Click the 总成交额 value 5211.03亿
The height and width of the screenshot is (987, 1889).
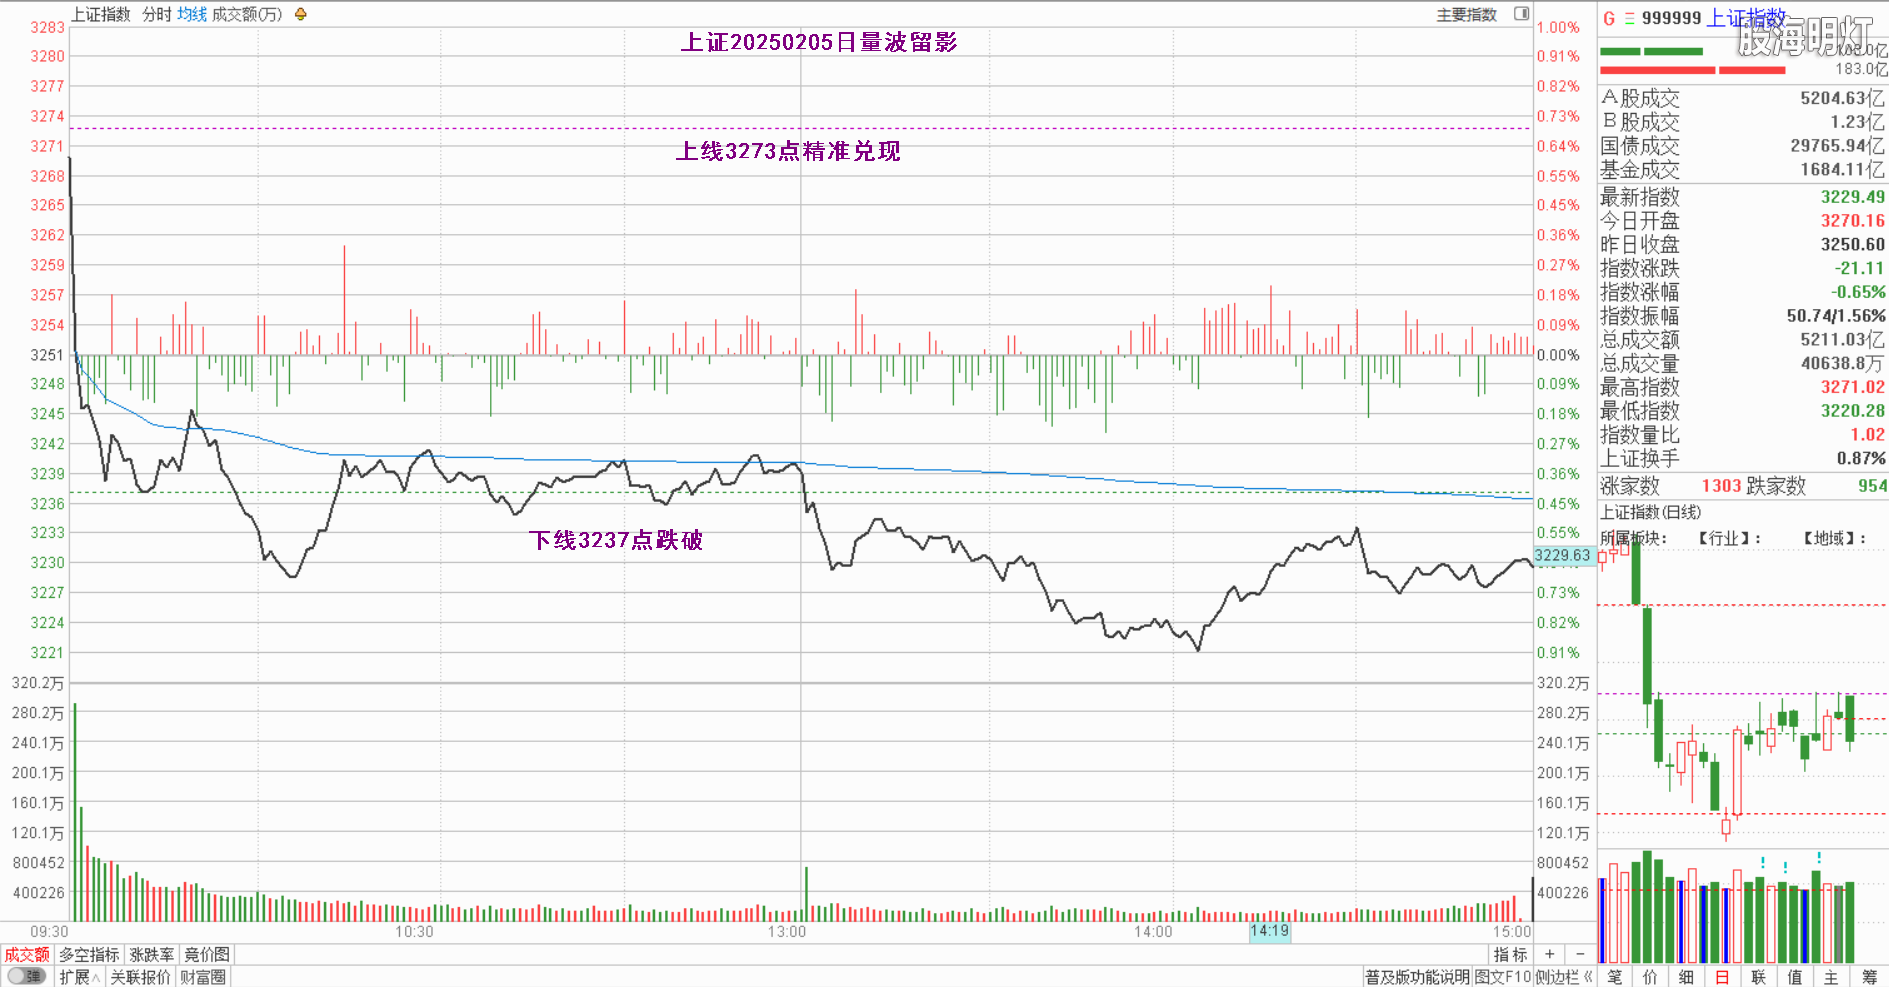(x=1842, y=340)
